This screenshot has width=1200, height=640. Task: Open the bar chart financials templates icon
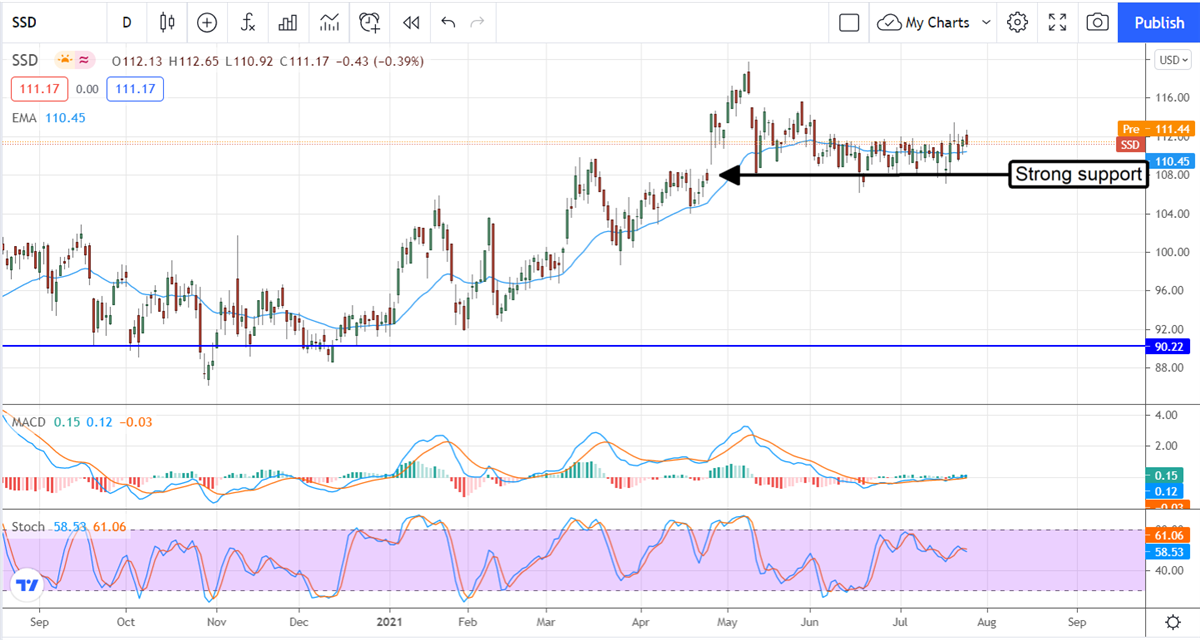click(x=288, y=22)
